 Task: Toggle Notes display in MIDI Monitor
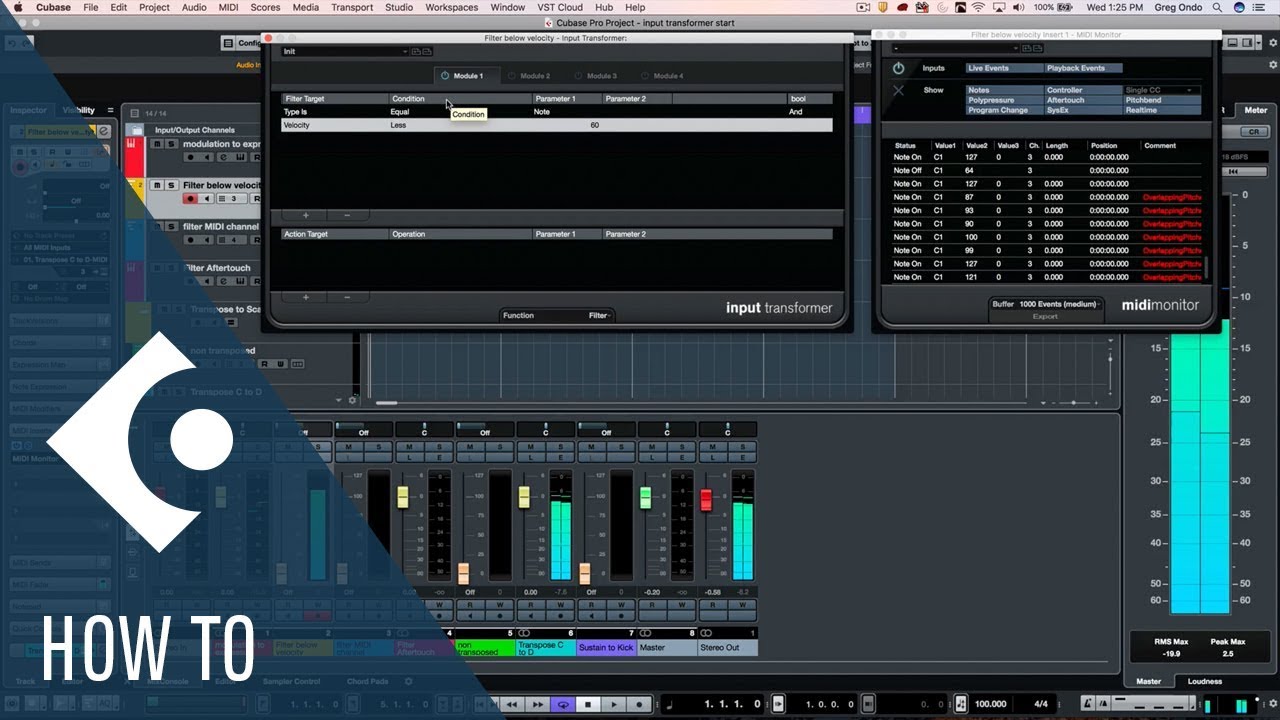point(1005,90)
